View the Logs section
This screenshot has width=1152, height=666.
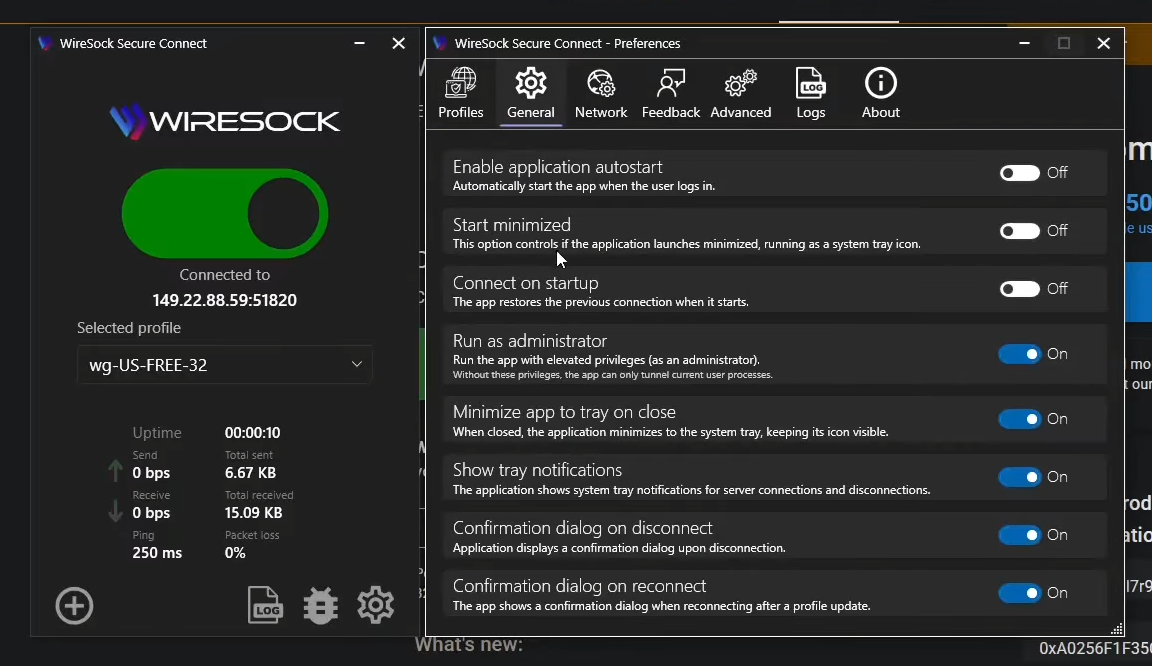tap(810, 92)
